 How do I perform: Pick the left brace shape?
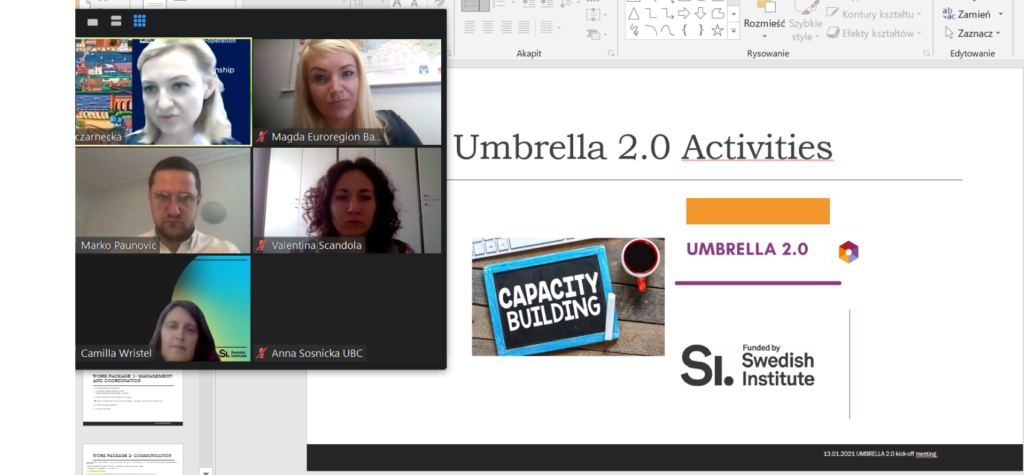coord(684,30)
